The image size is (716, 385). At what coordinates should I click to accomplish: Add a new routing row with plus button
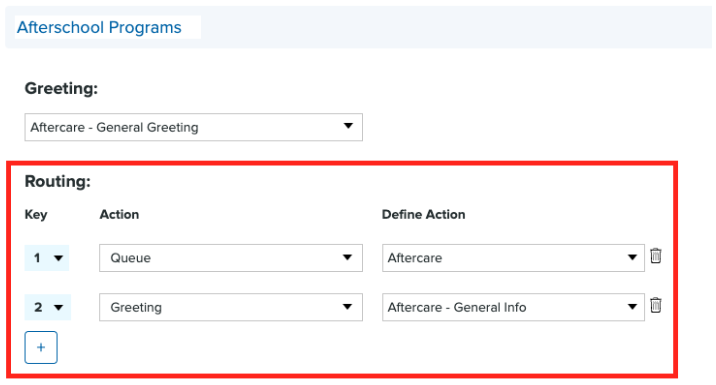tap(41, 348)
